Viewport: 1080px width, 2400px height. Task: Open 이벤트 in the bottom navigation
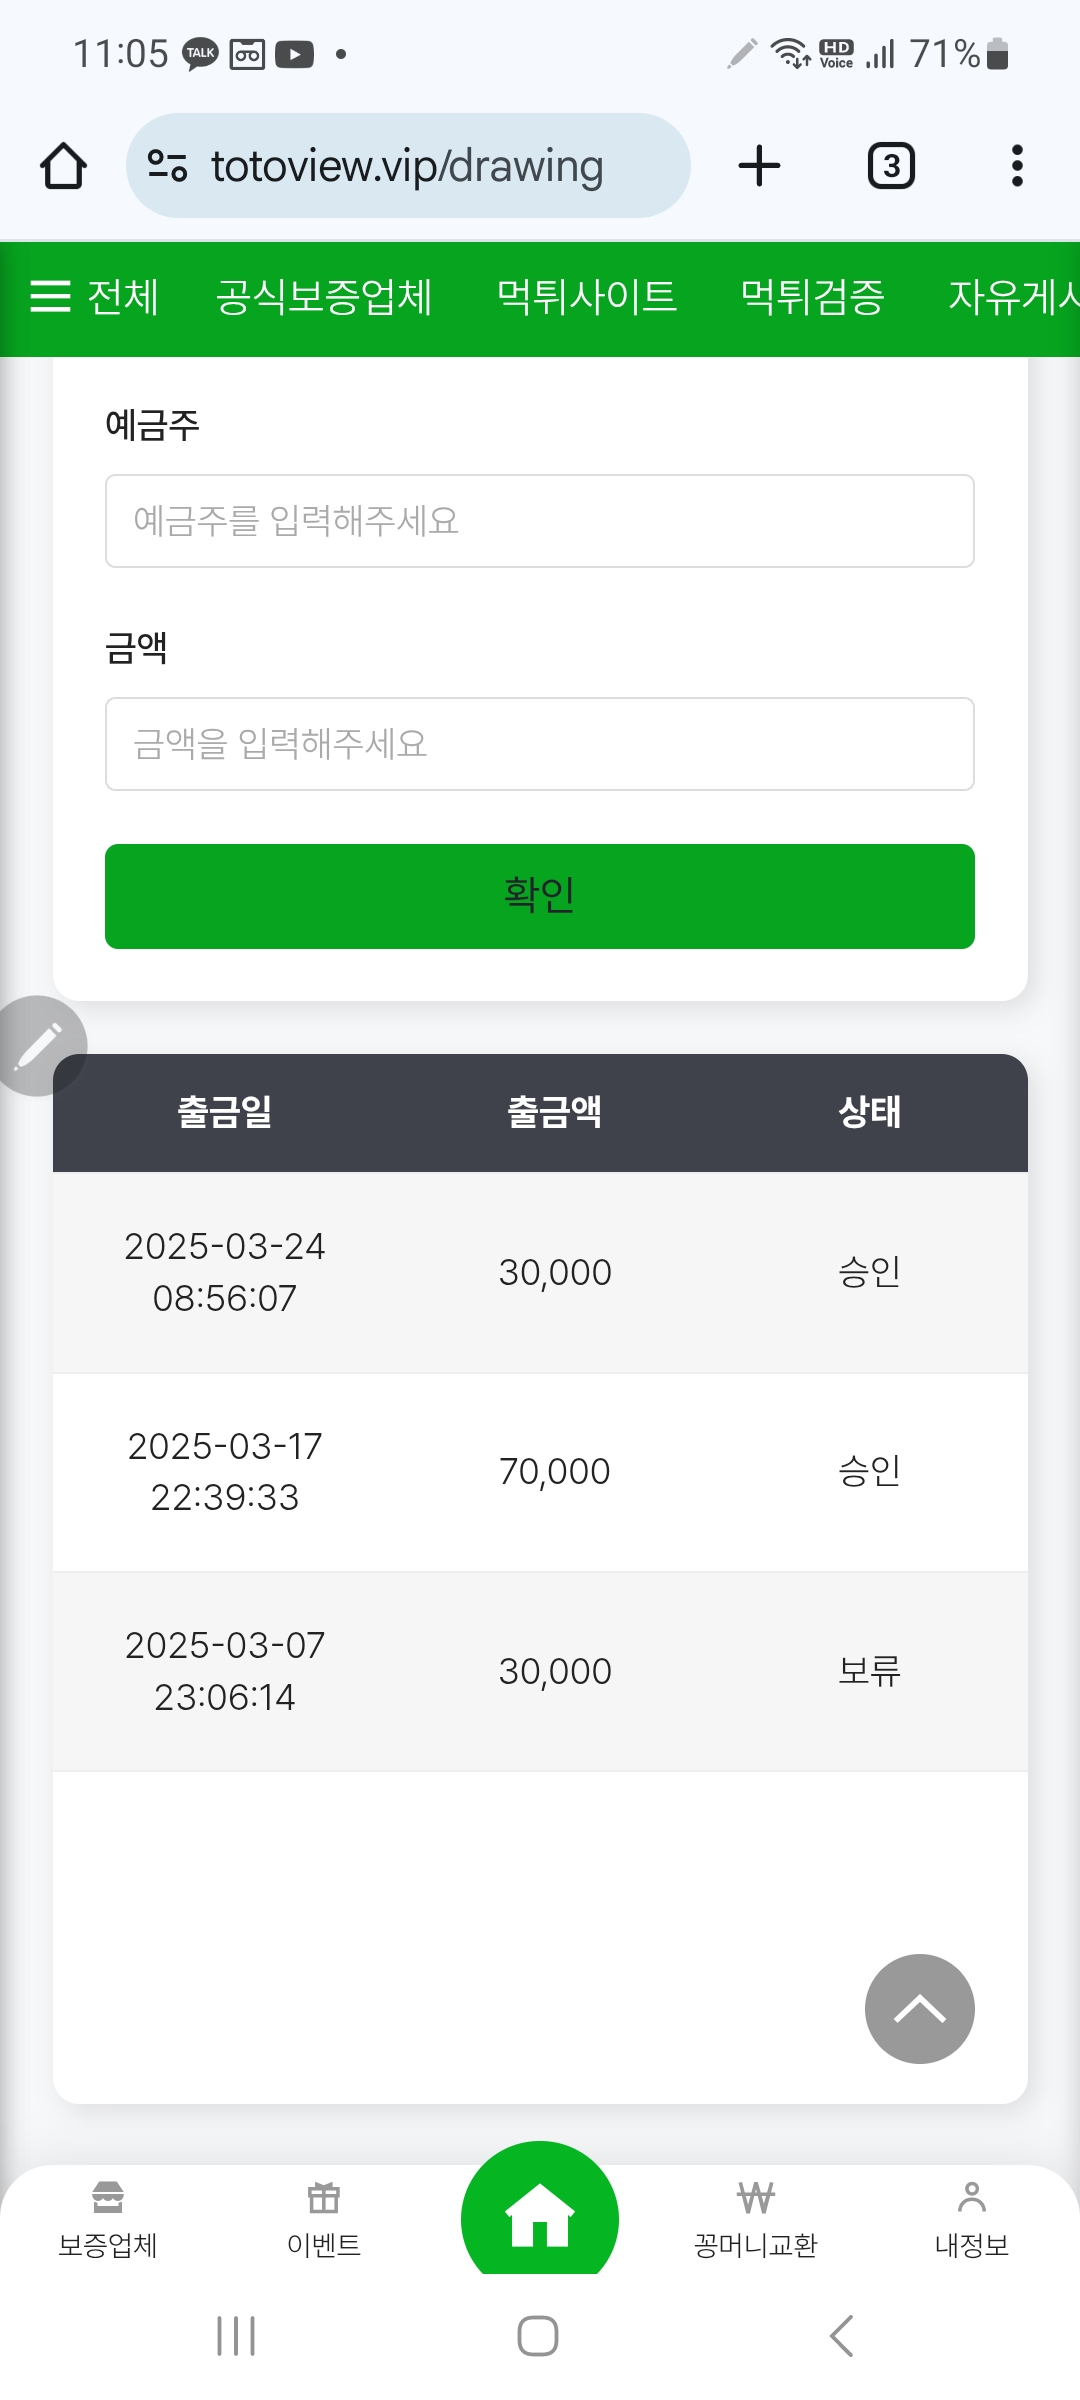click(x=324, y=2220)
